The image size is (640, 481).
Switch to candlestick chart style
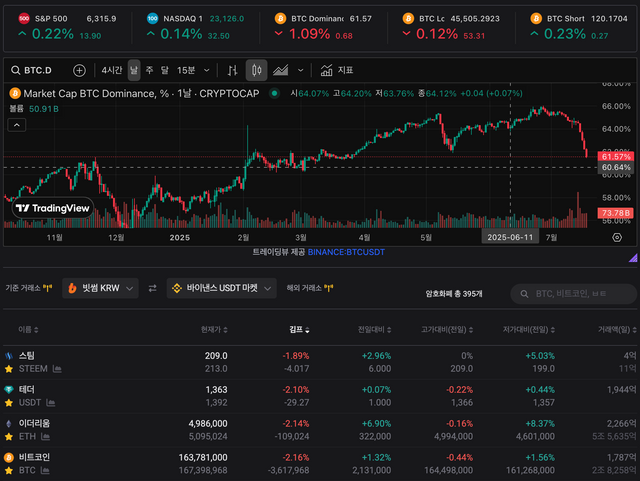click(x=256, y=70)
